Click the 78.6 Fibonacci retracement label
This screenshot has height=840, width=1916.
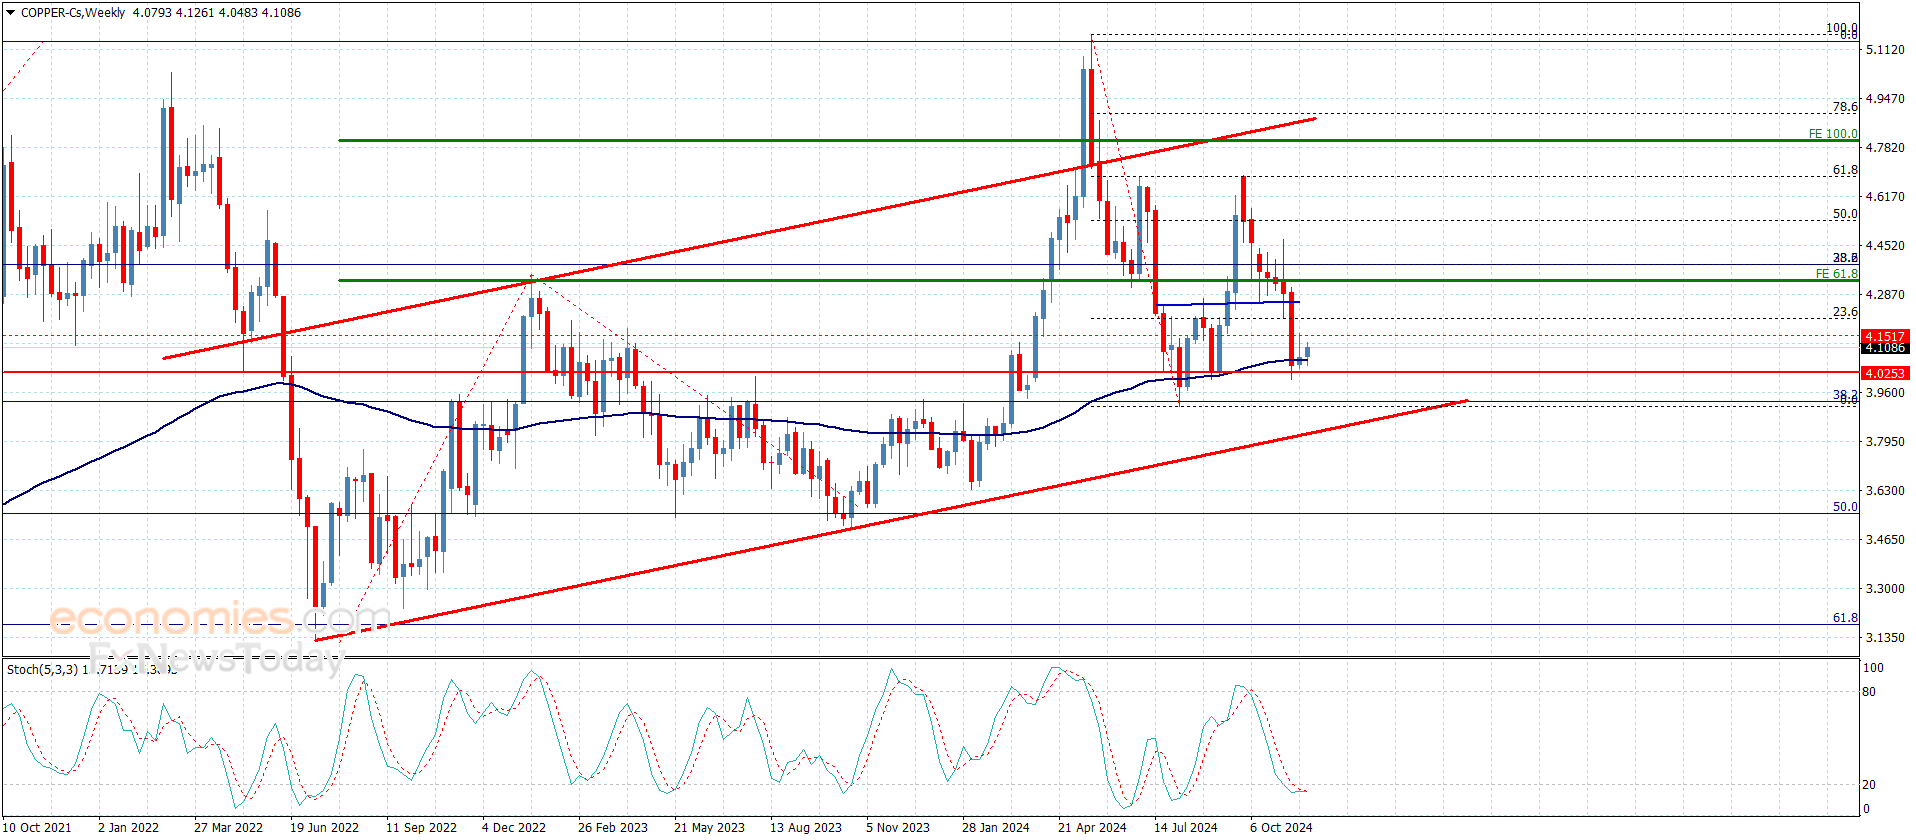(x=1845, y=107)
